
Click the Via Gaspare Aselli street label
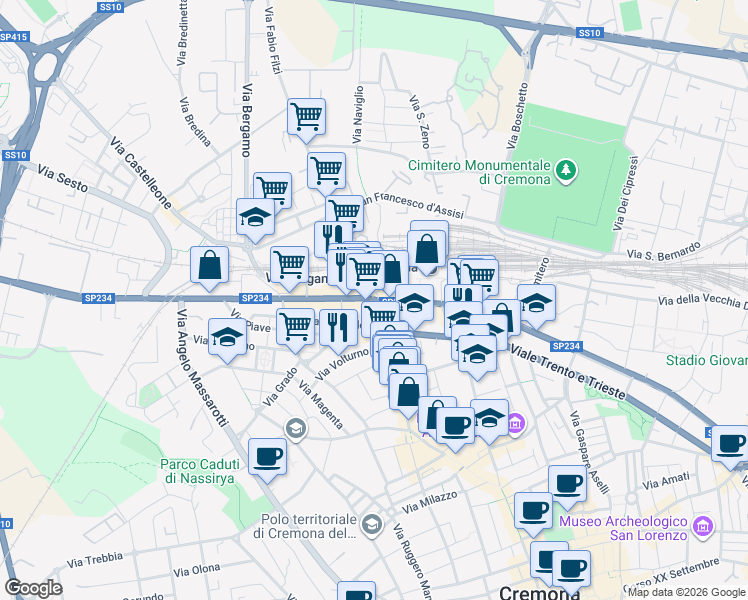tap(590, 452)
